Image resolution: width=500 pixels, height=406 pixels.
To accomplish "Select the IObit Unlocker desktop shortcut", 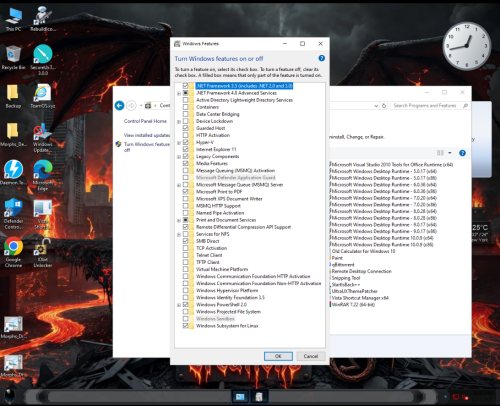I will point(43,252).
